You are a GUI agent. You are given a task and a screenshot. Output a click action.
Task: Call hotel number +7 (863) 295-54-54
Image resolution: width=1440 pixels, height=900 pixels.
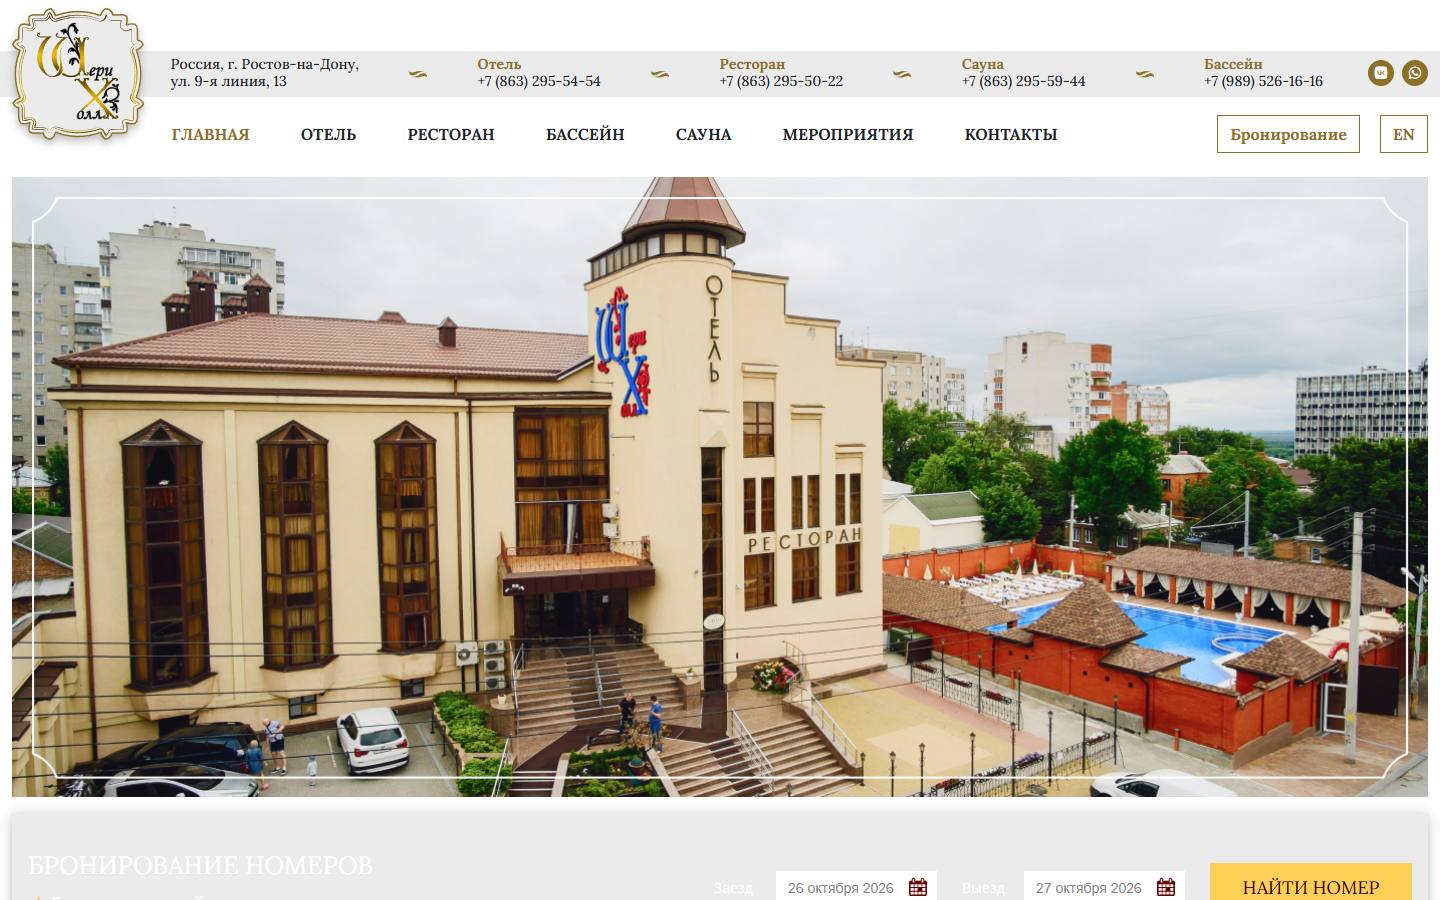tap(539, 81)
